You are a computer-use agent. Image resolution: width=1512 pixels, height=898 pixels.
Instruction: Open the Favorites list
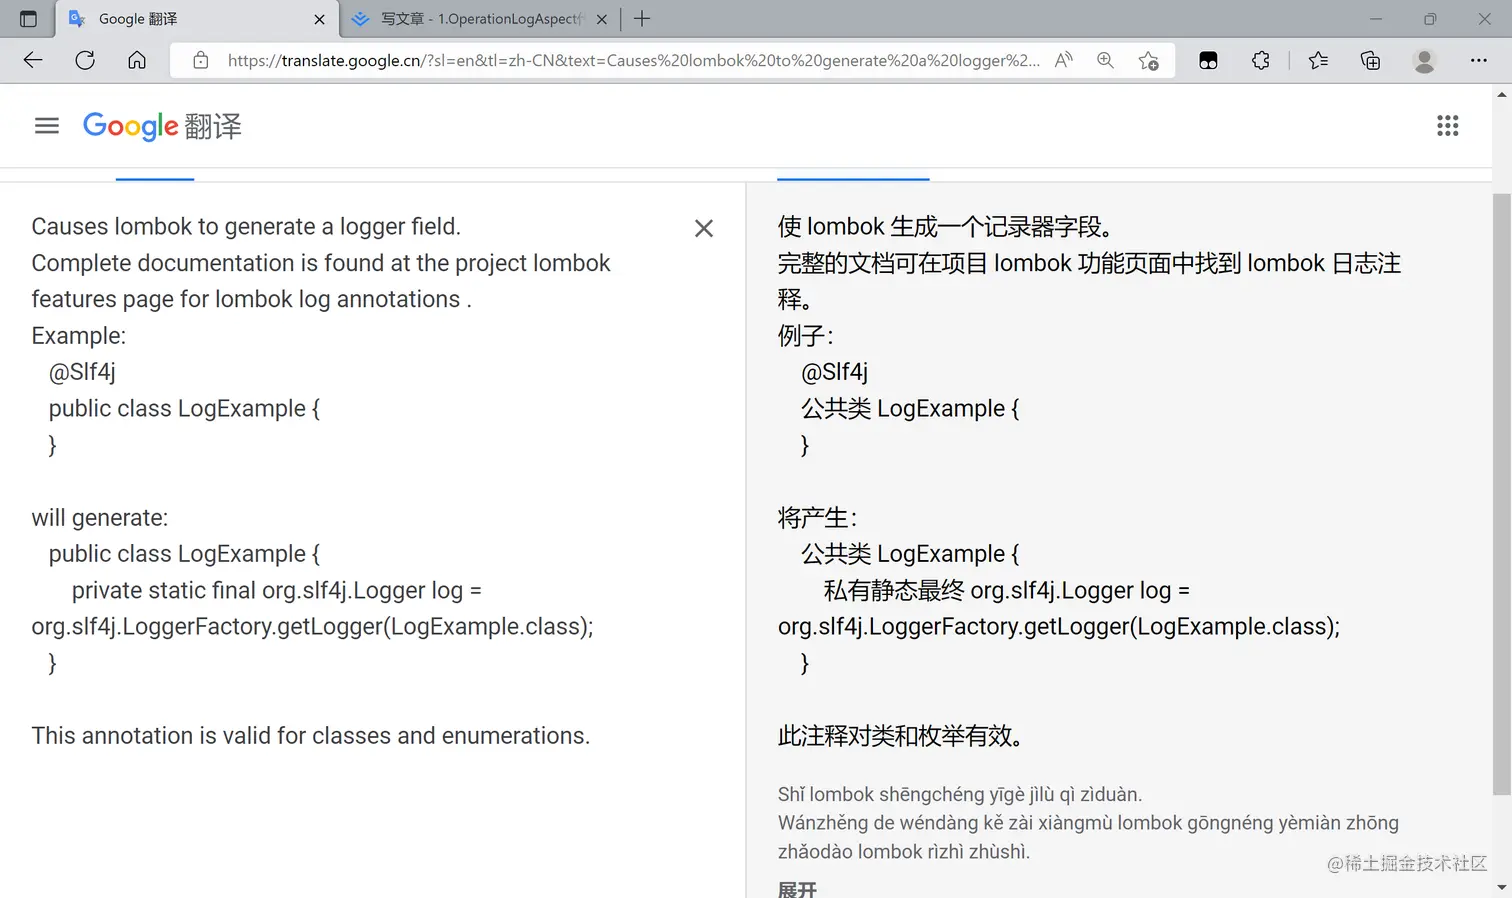click(1318, 60)
